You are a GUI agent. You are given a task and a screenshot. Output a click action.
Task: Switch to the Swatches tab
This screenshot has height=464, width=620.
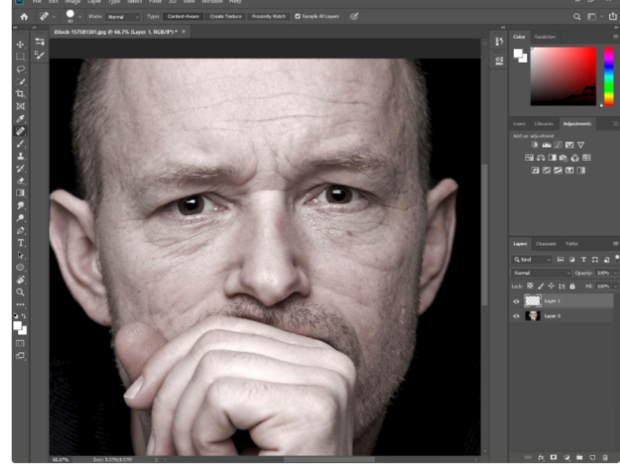tap(545, 37)
